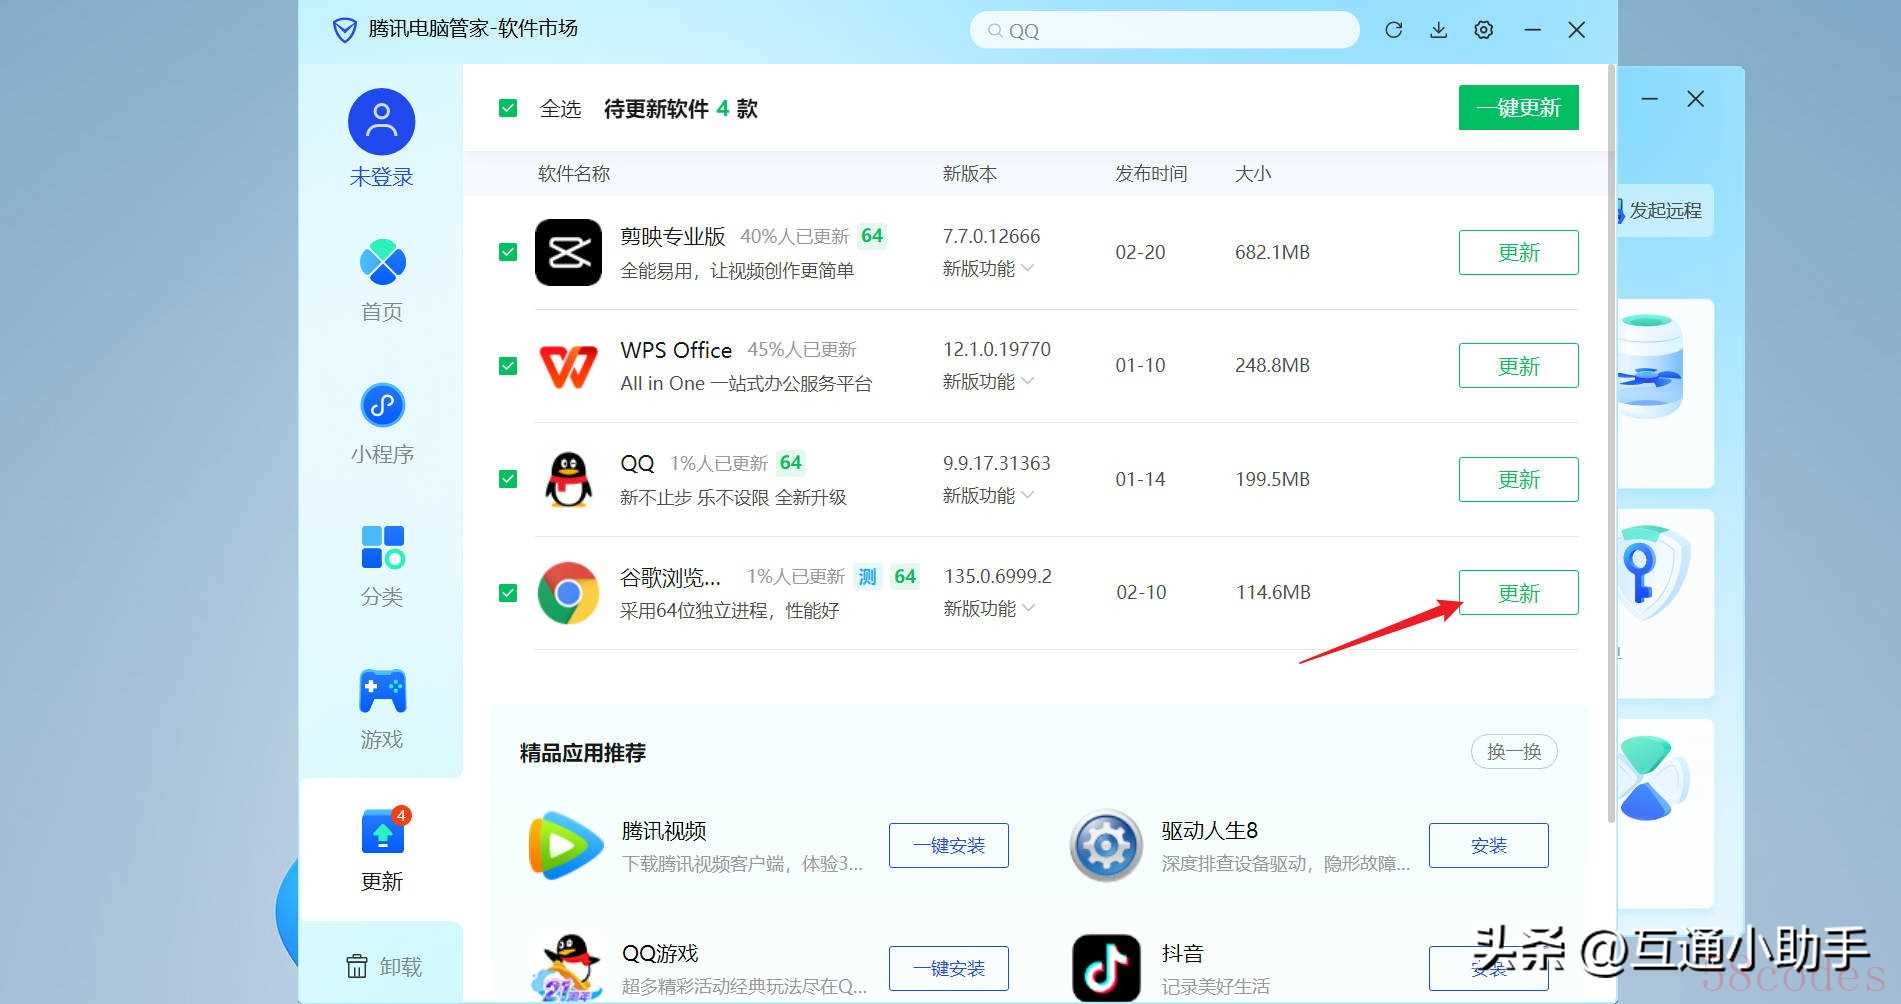Click the Google Chrome app icon
The image size is (1901, 1004).
568,593
